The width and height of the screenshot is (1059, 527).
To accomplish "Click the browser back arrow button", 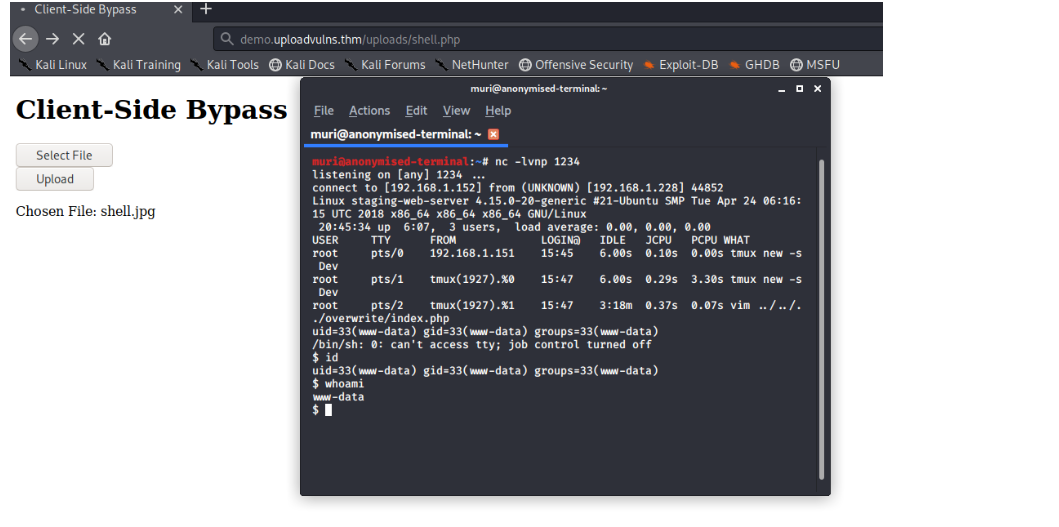I will point(26,39).
